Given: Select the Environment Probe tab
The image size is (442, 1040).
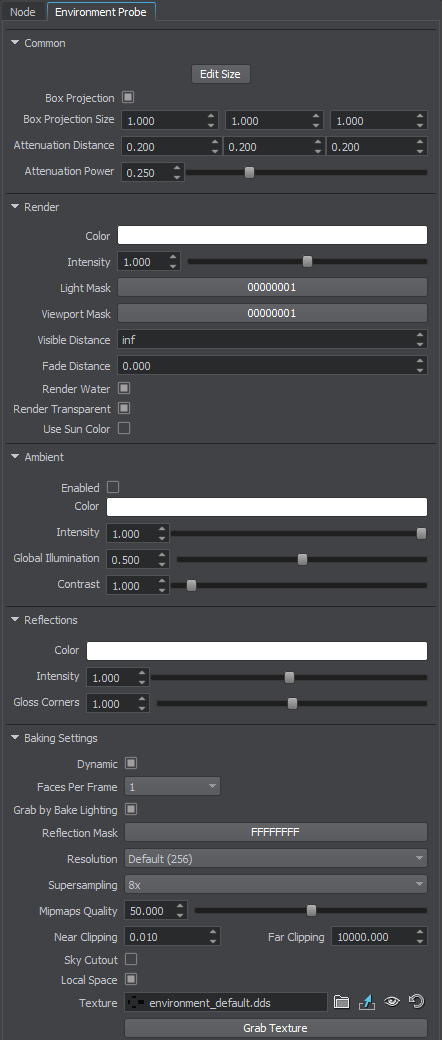Looking at the screenshot, I should [101, 12].
